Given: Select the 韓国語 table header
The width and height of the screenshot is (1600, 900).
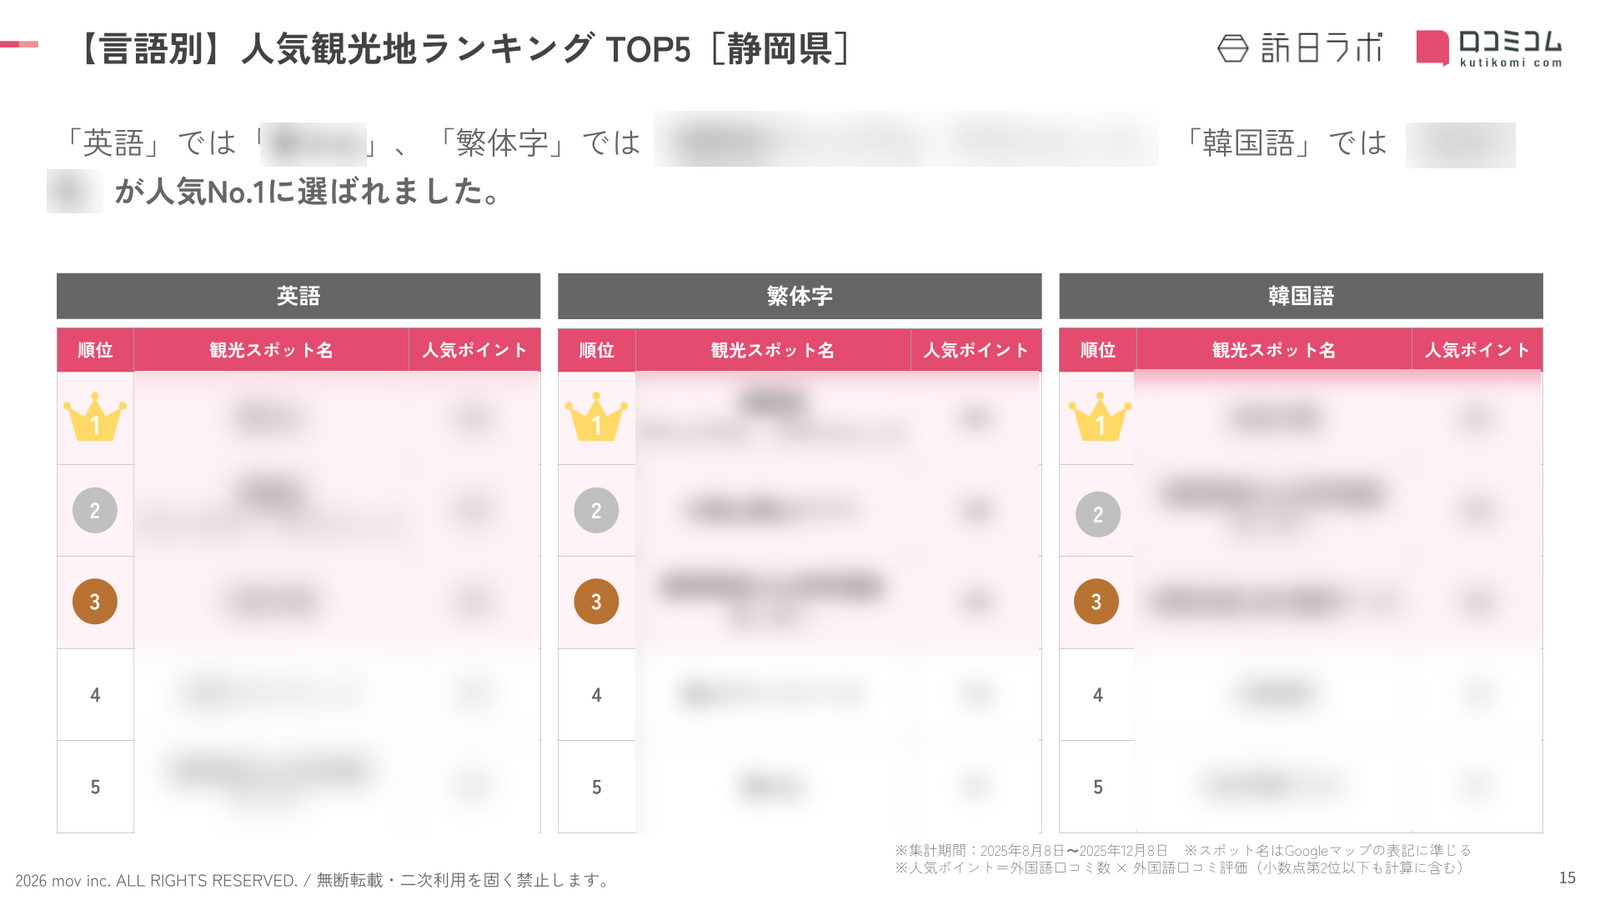Looking at the screenshot, I should [x=1300, y=296].
